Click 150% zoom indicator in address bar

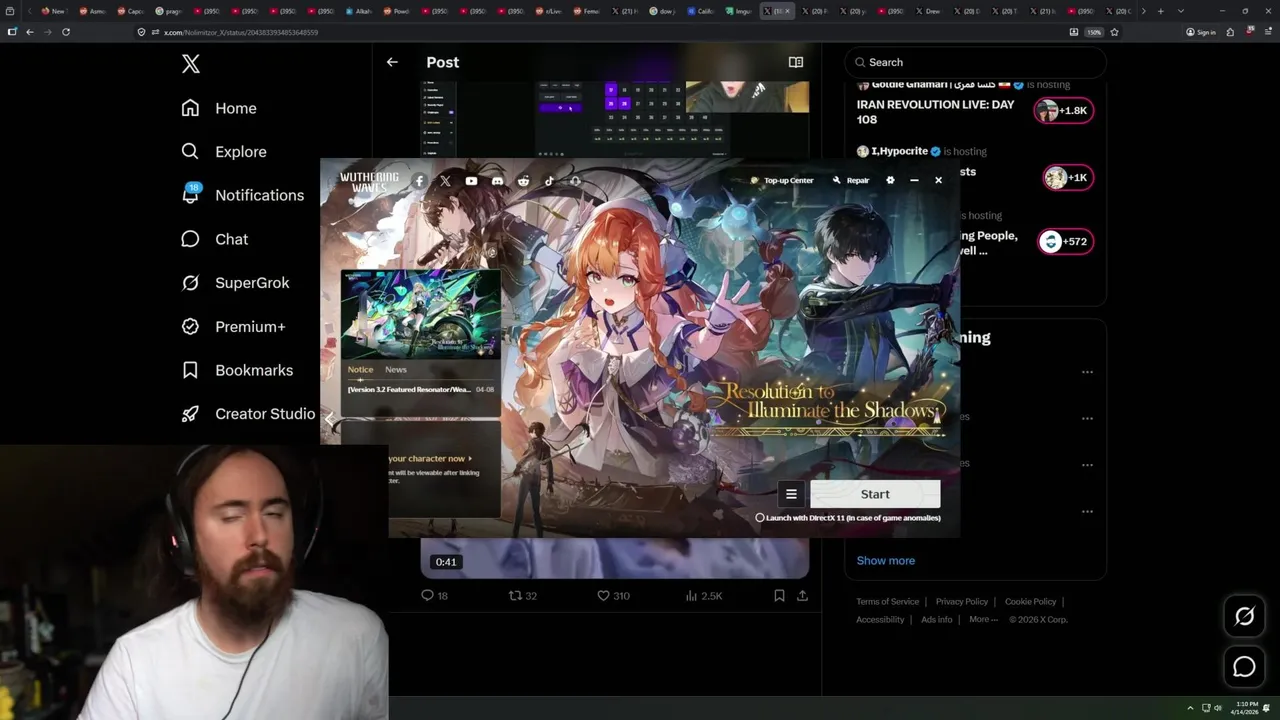[x=1094, y=32]
